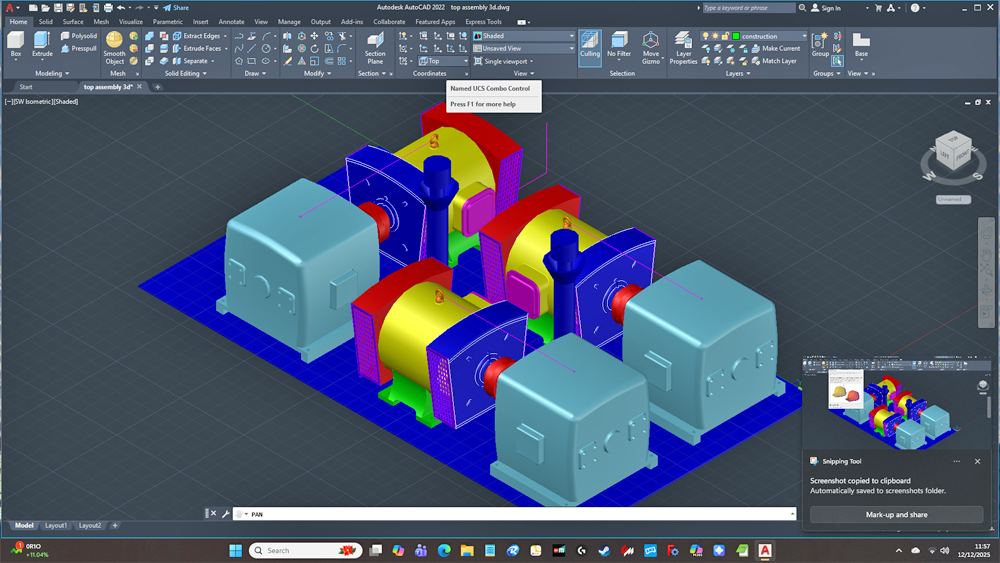The width and height of the screenshot is (1000, 563).
Task: Switch to the Visualize ribbon tab
Action: click(131, 21)
